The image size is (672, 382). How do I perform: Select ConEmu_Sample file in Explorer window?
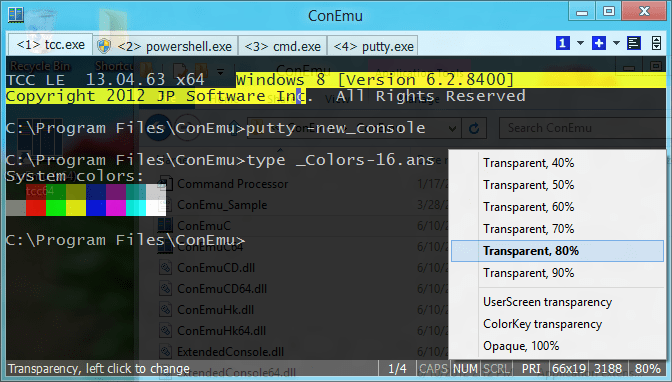click(x=222, y=205)
